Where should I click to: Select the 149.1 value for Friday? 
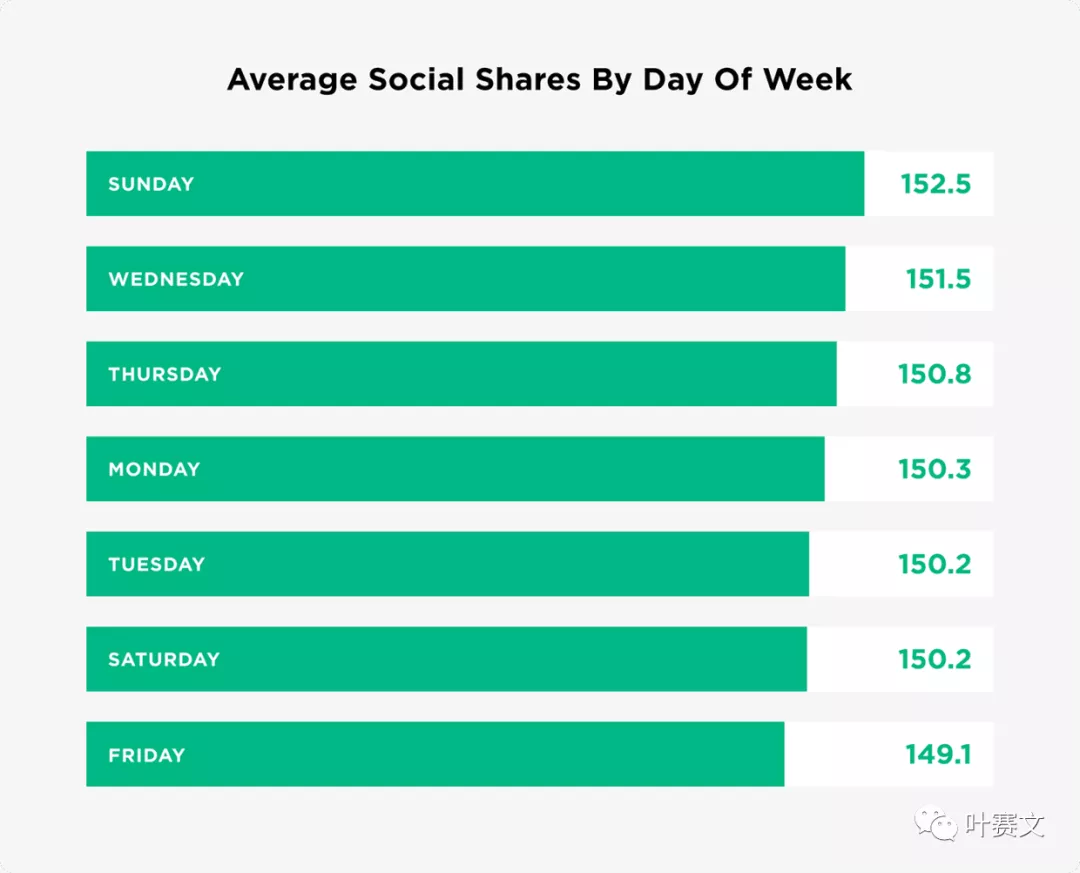tap(938, 754)
